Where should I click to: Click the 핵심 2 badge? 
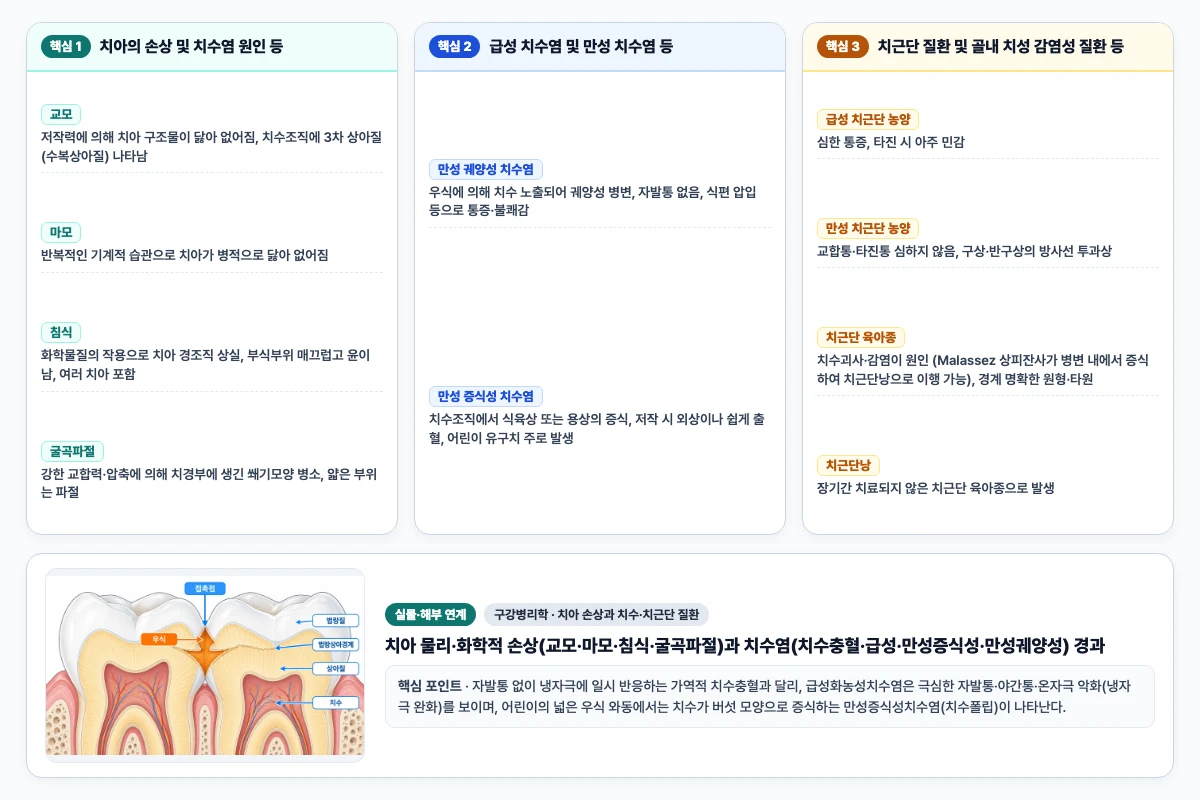tap(454, 46)
